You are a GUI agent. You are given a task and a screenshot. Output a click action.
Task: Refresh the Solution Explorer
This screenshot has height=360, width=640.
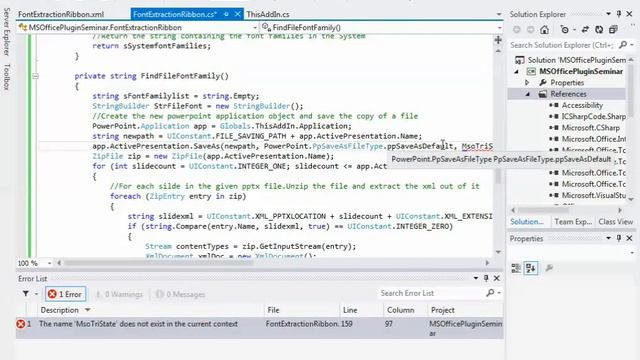[x=599, y=29]
